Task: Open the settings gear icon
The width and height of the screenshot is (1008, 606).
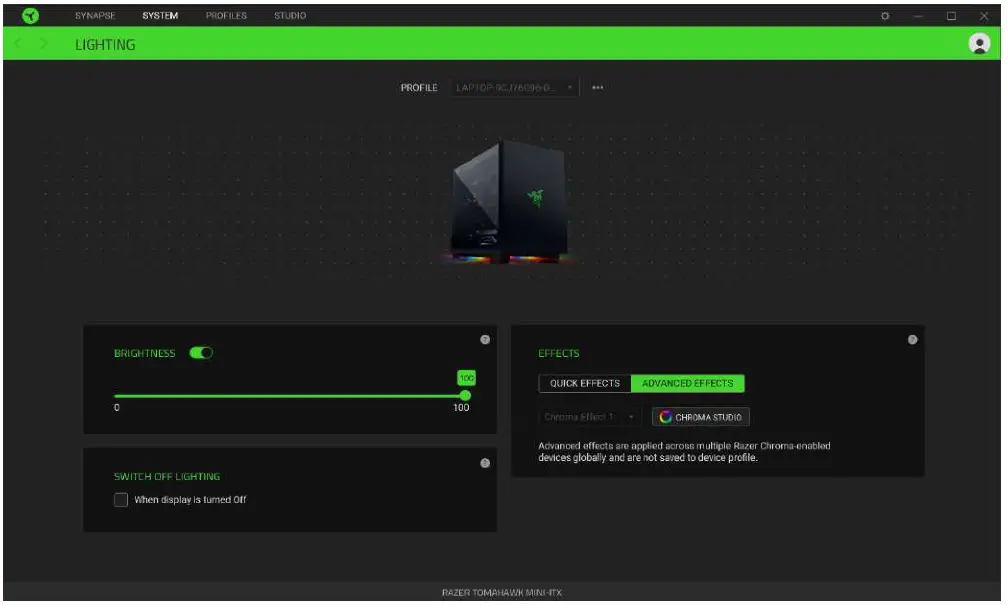Action: (x=885, y=16)
